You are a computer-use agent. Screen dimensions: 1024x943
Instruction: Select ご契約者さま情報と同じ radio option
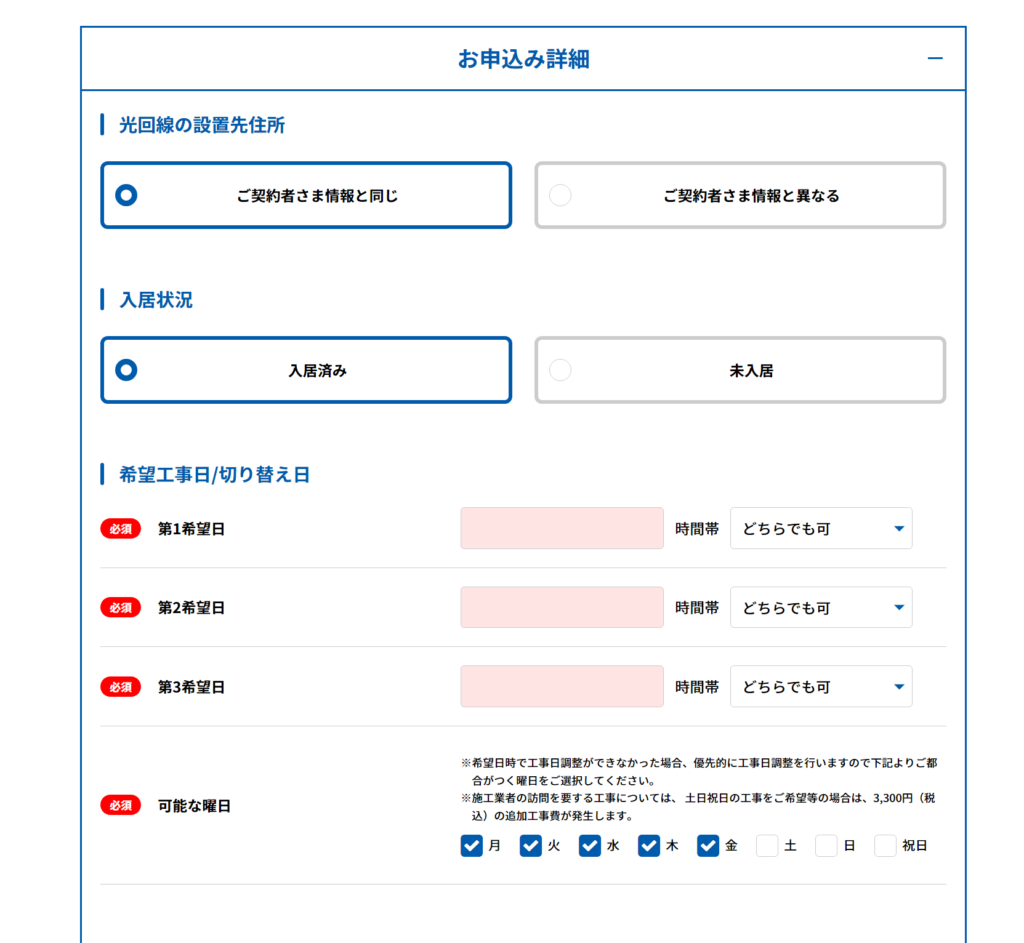[x=306, y=196]
